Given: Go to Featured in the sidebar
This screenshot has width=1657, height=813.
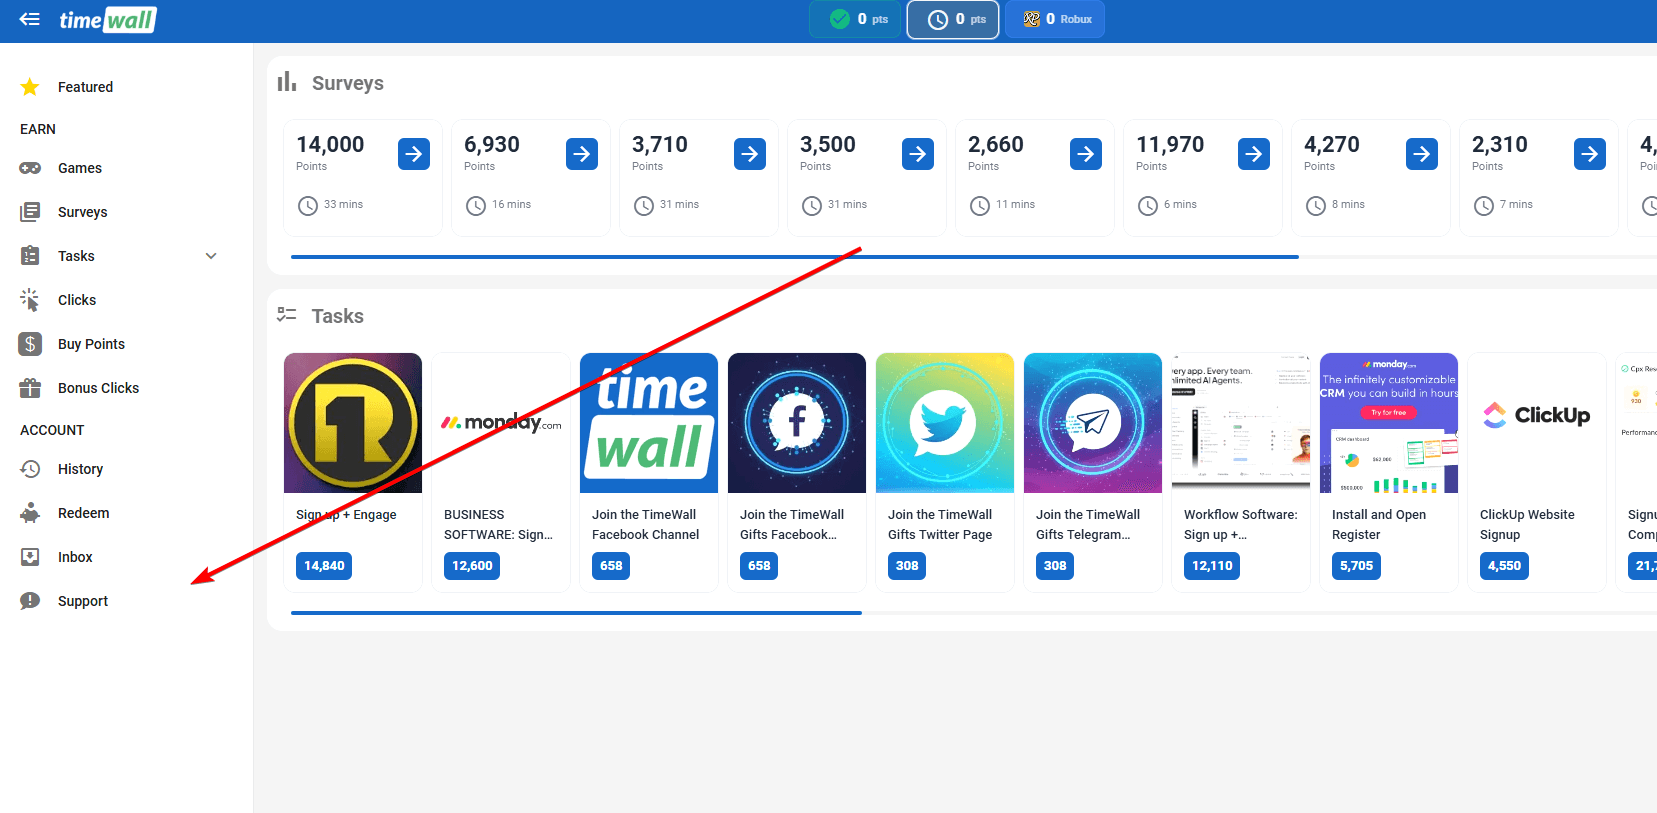Looking at the screenshot, I should coord(85,87).
